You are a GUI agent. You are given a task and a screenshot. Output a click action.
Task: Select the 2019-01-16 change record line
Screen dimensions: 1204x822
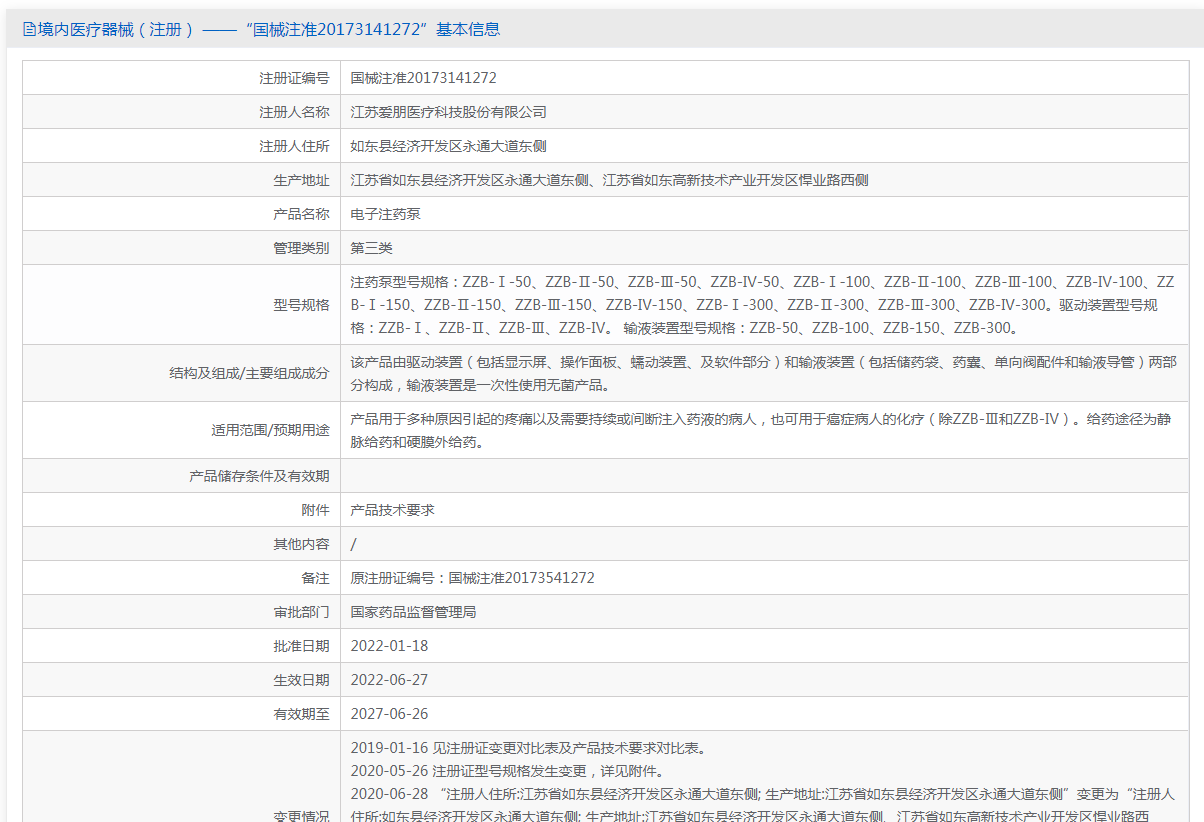(x=529, y=748)
